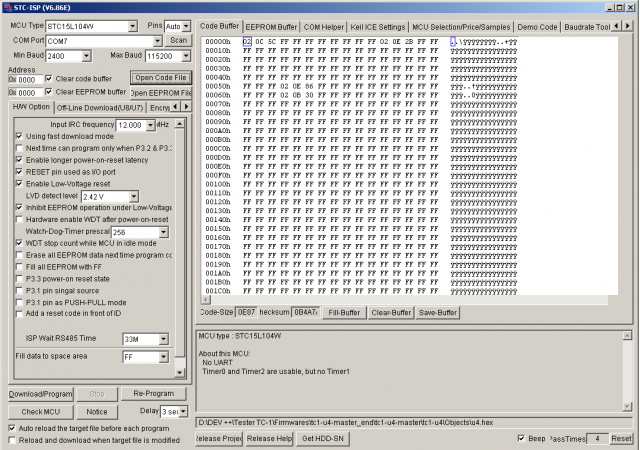Open the Min Baud dropdown
This screenshot has width=640, height=450.
click(x=86, y=56)
